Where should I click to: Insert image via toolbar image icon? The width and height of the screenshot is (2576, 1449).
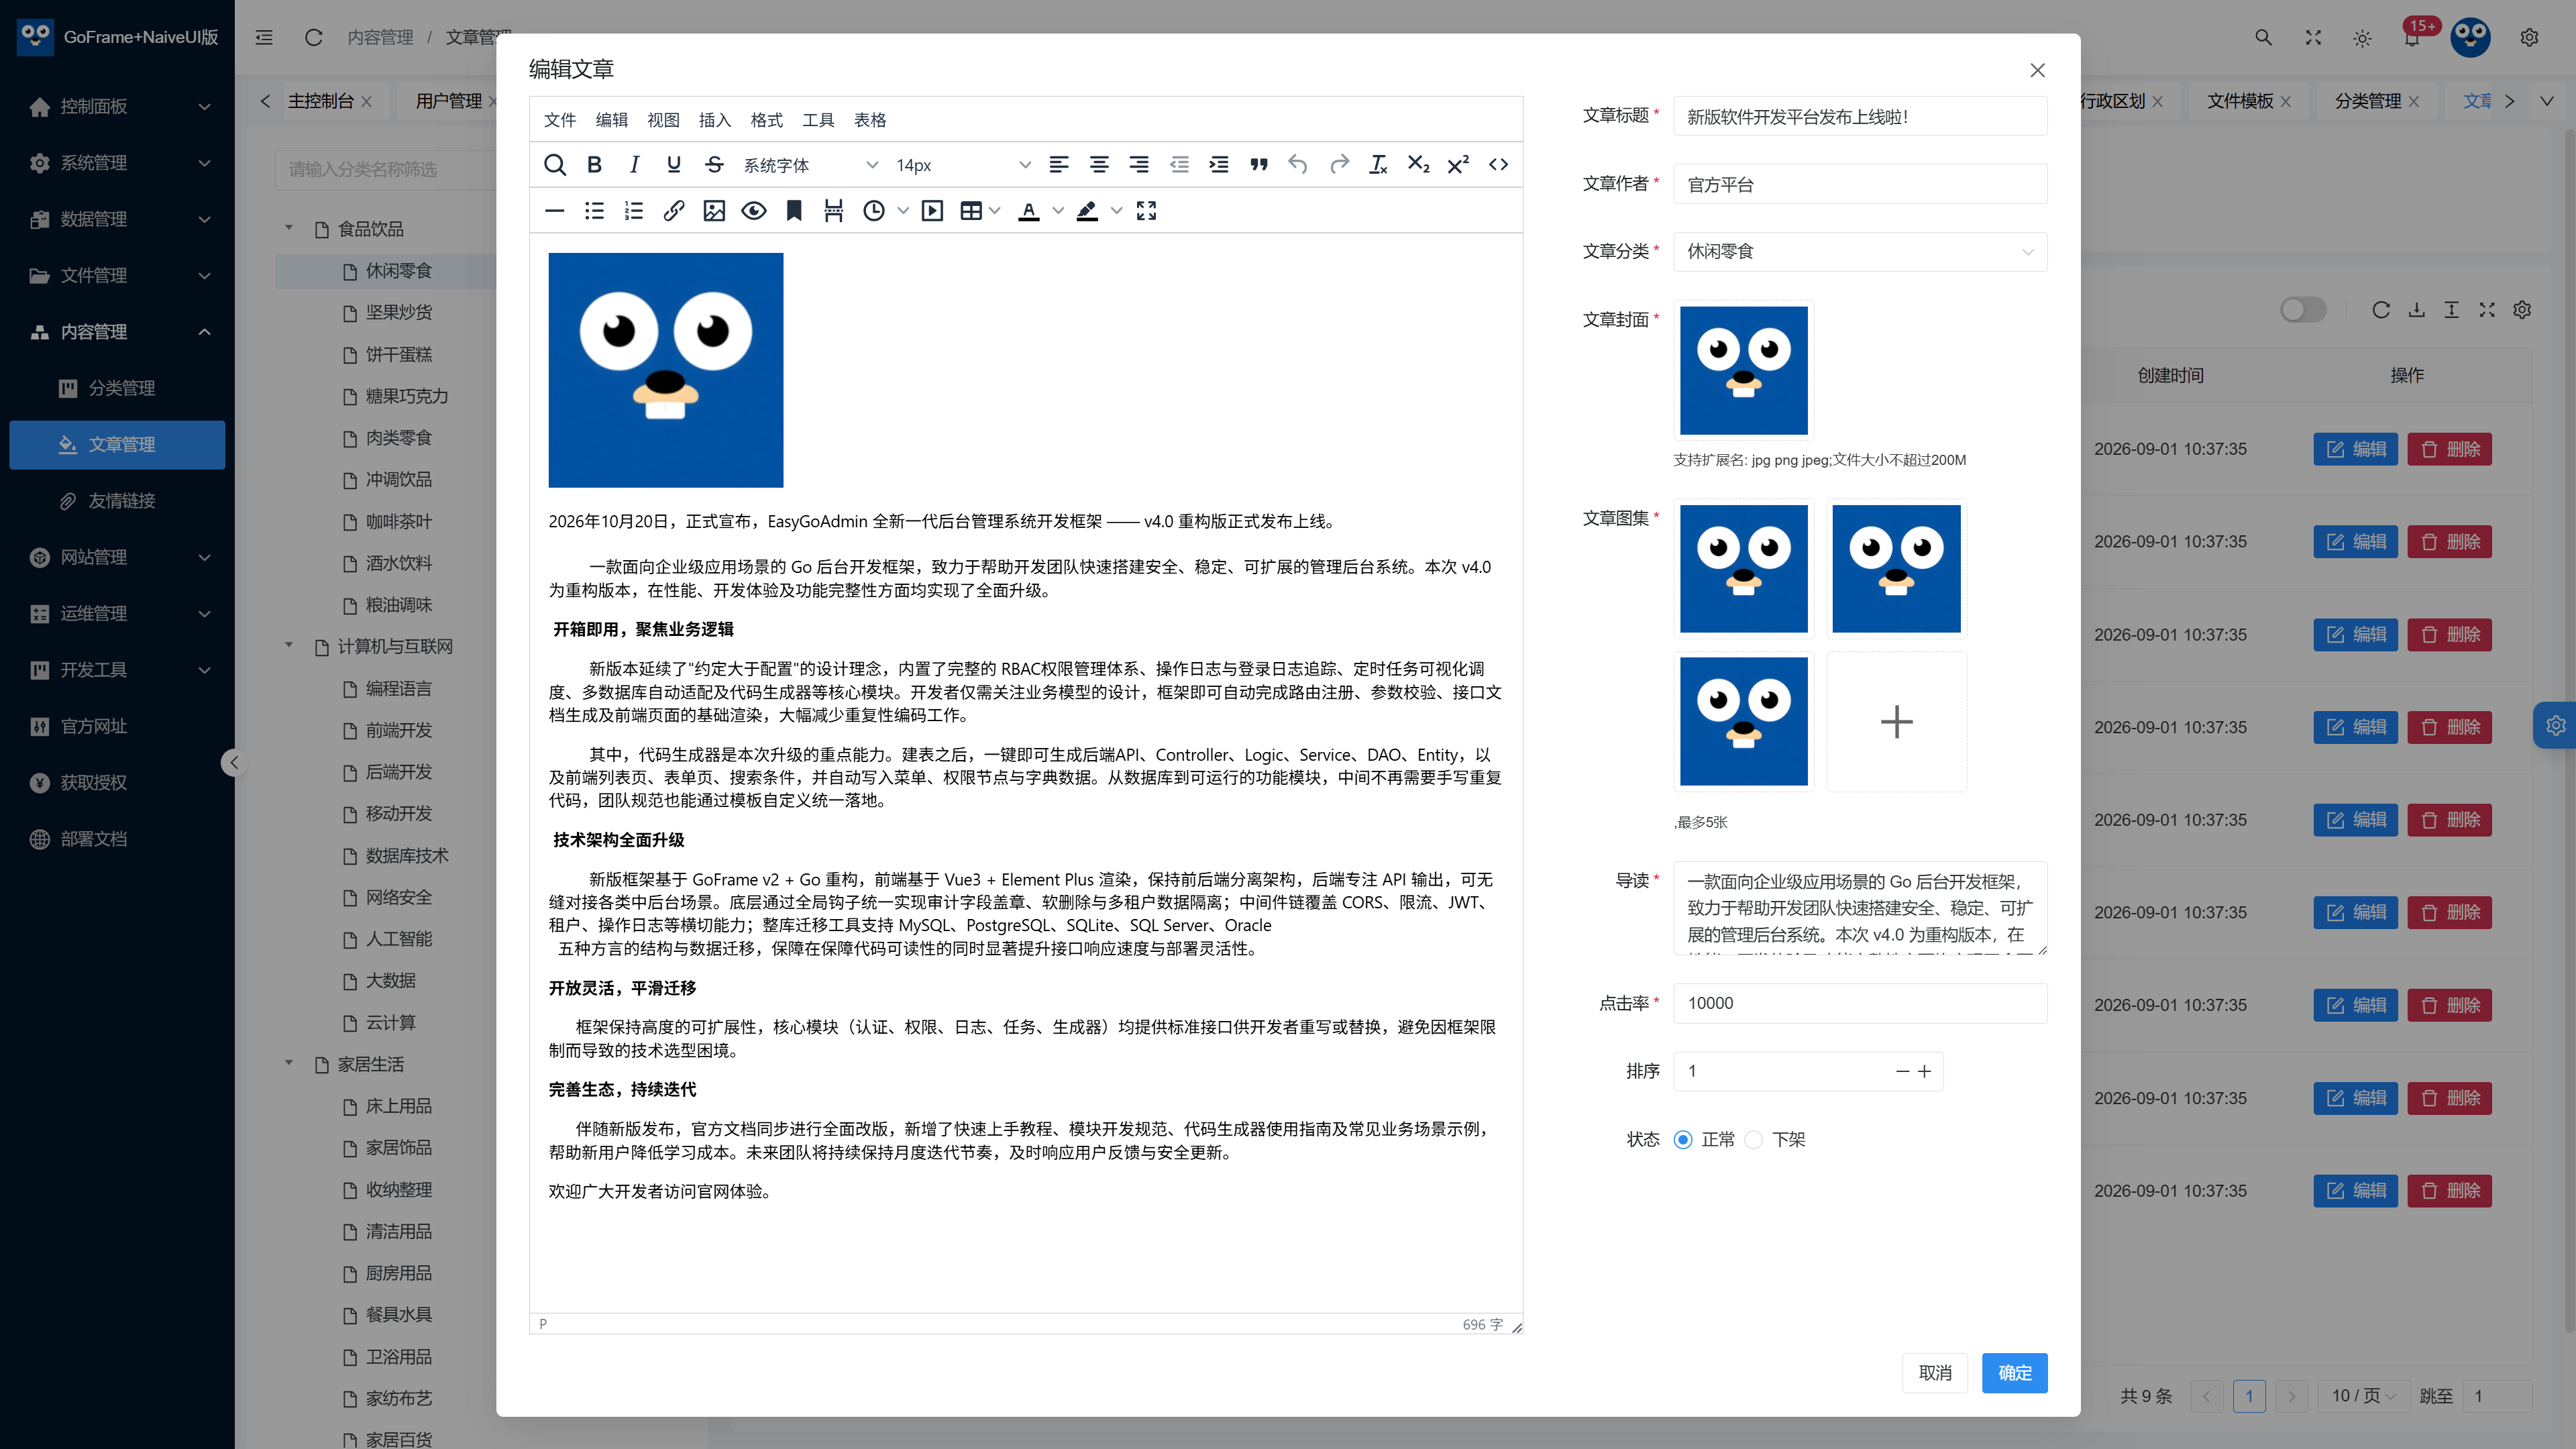(x=714, y=211)
